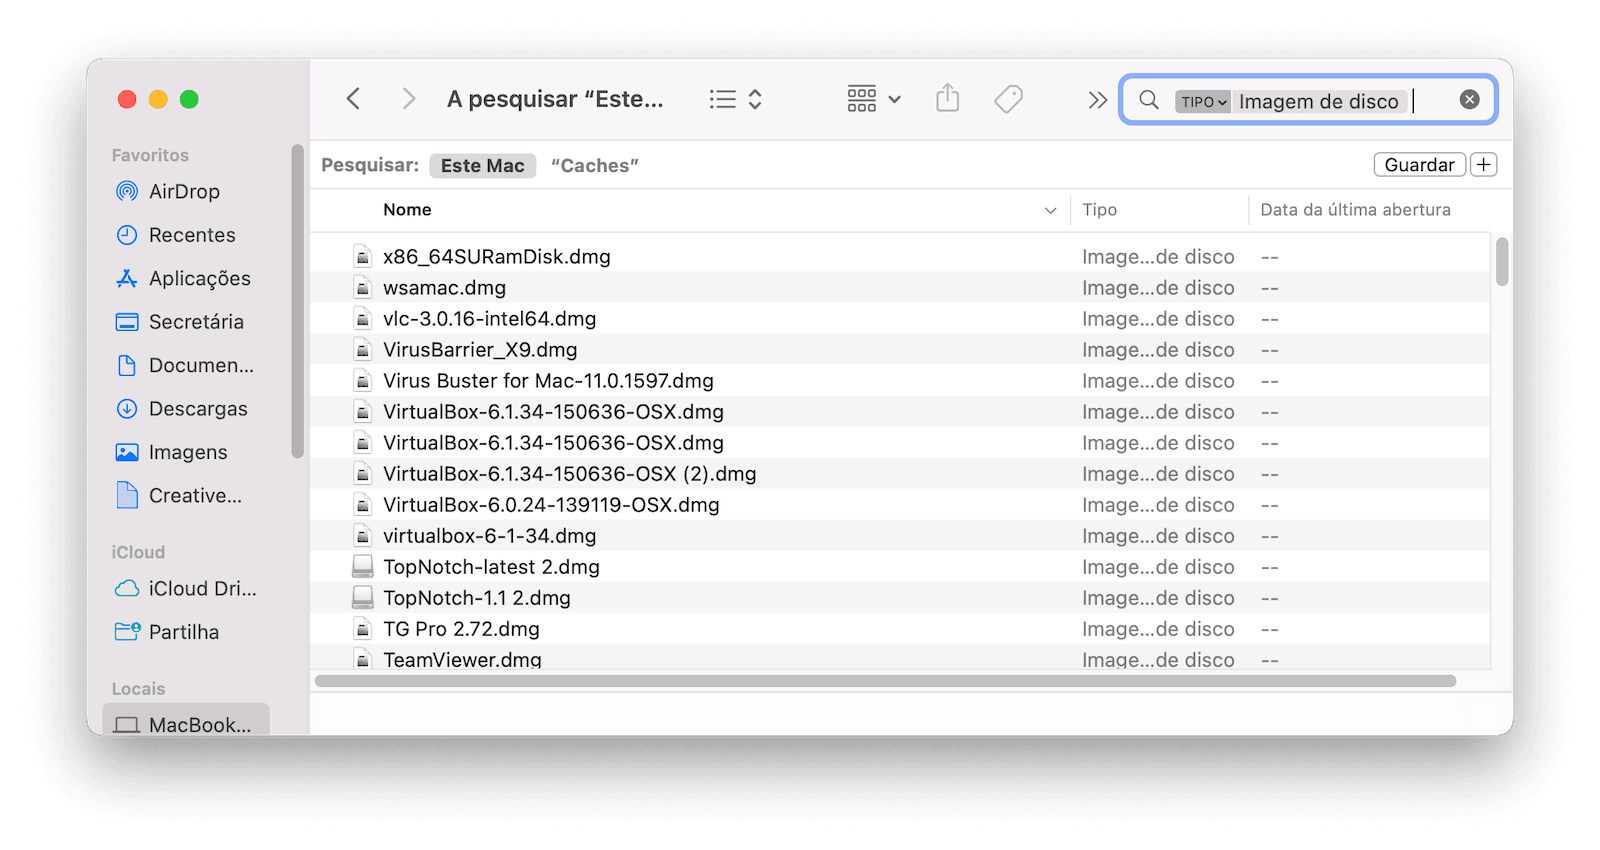Viewport: 1600px width, 850px height.
Task: Click the iCloud Drive cloud icon
Action: click(x=127, y=589)
